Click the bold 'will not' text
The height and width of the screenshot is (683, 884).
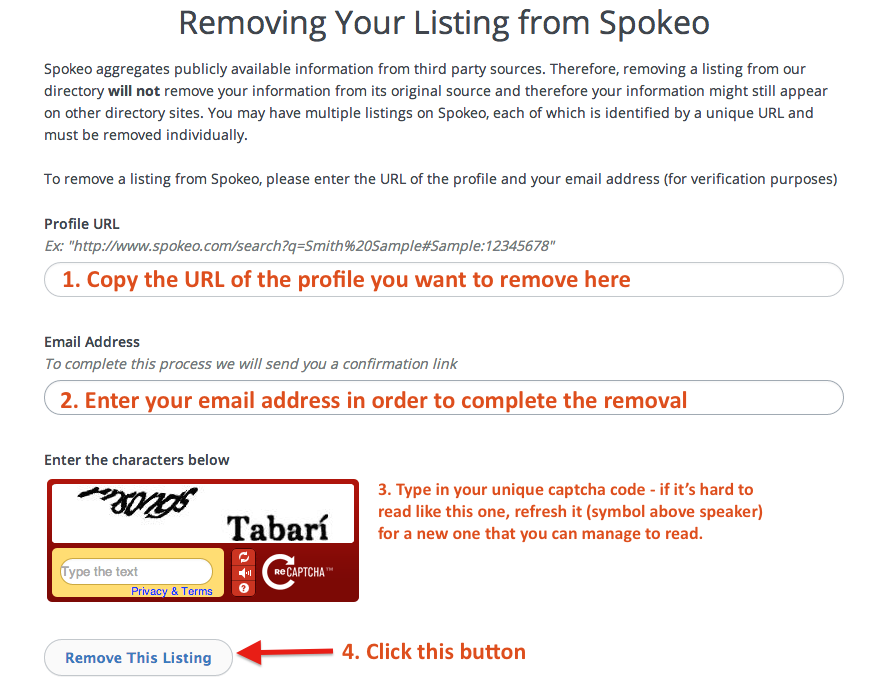[x=134, y=91]
